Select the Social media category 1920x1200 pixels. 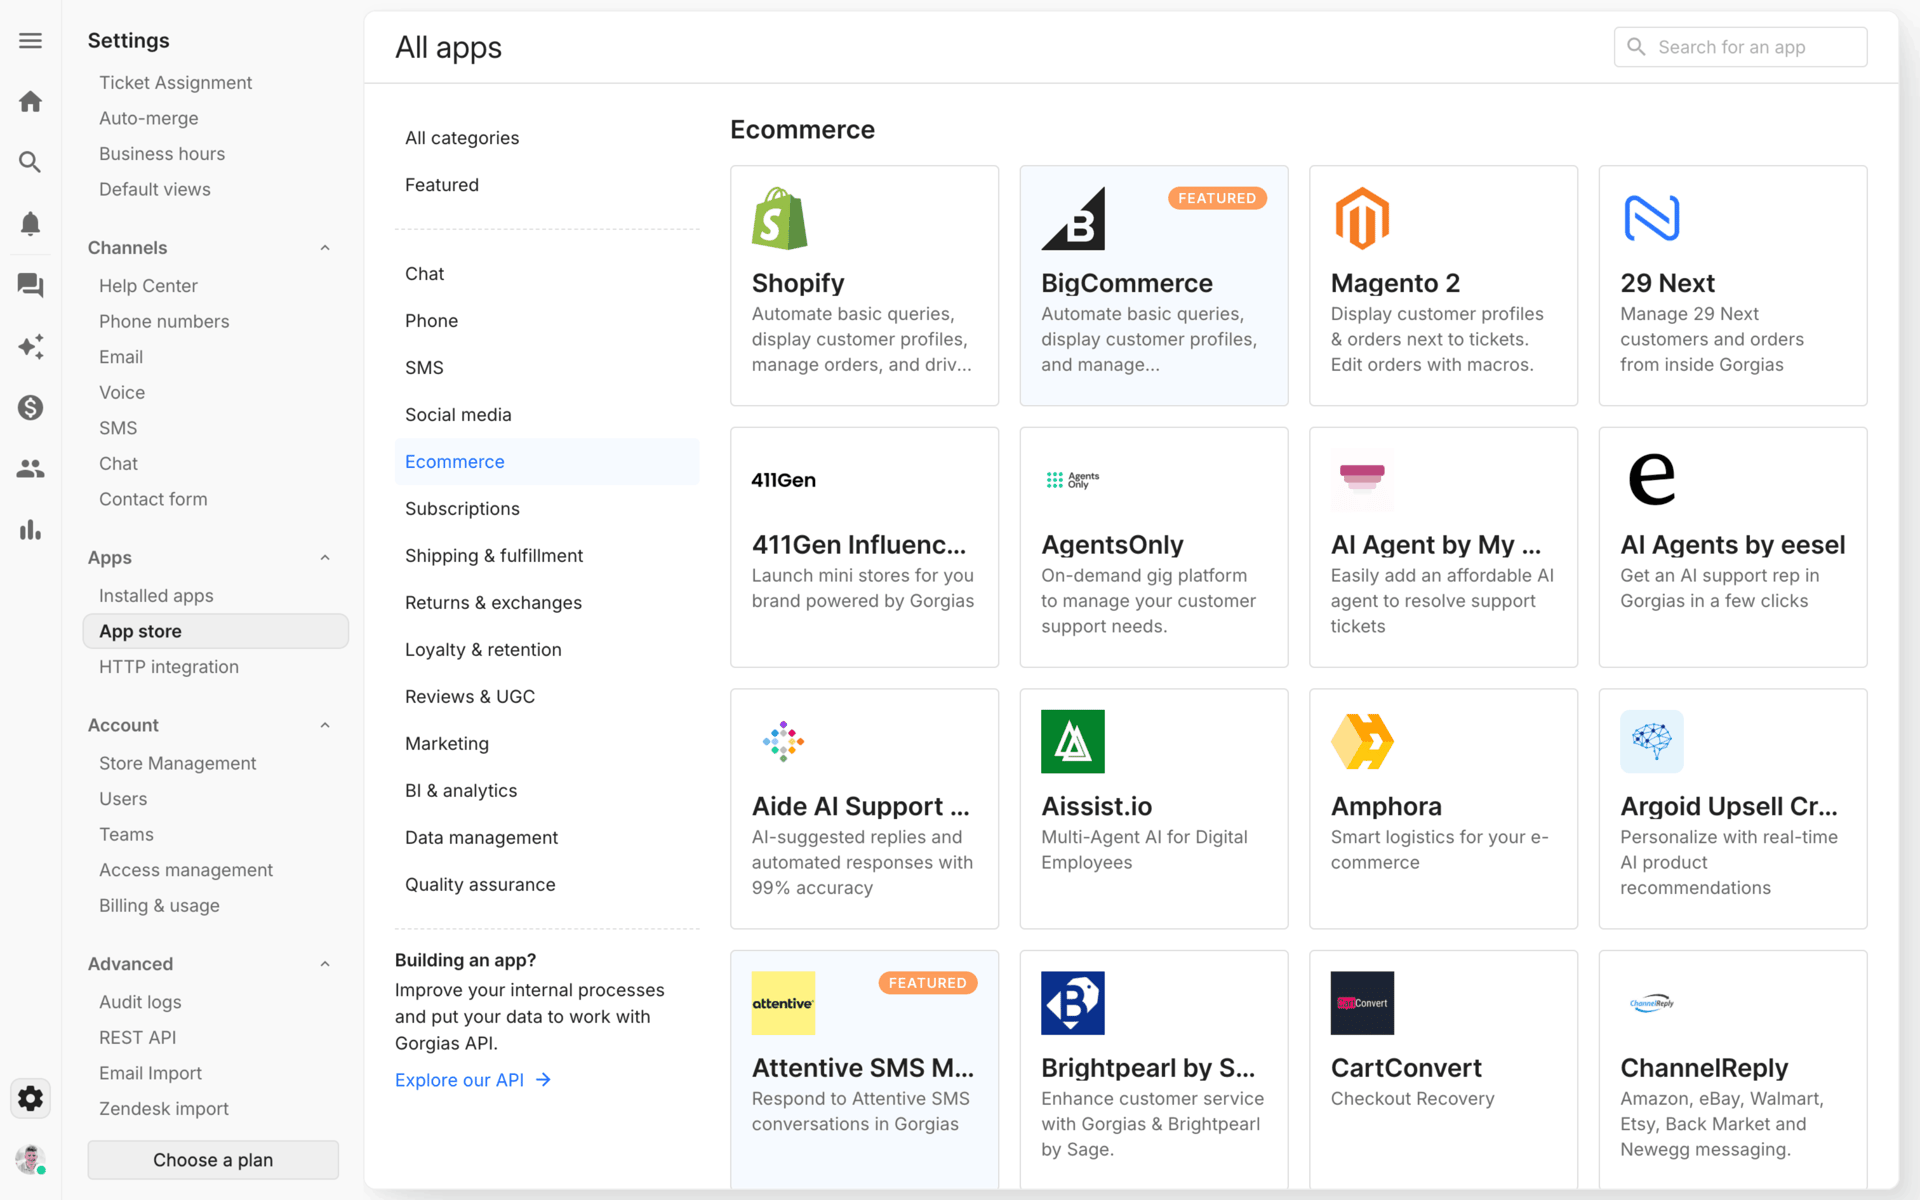pos(547,415)
